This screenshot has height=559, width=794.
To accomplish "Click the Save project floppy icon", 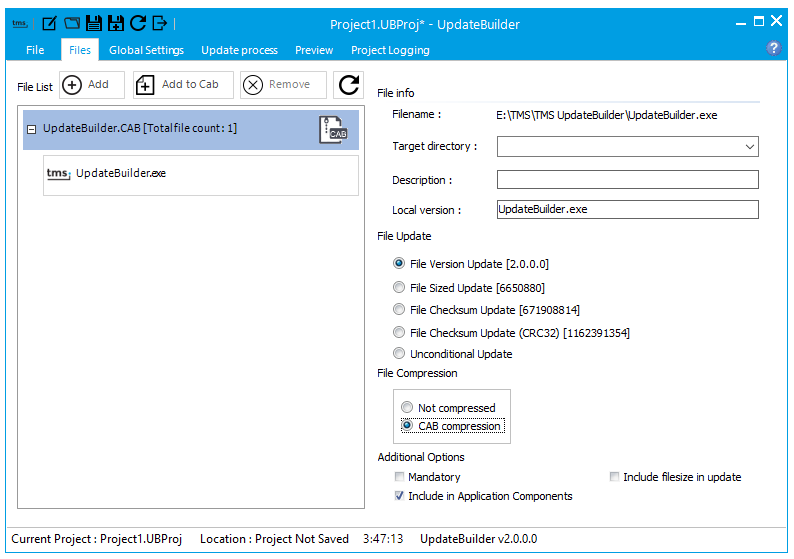I will pyautogui.click(x=94, y=23).
